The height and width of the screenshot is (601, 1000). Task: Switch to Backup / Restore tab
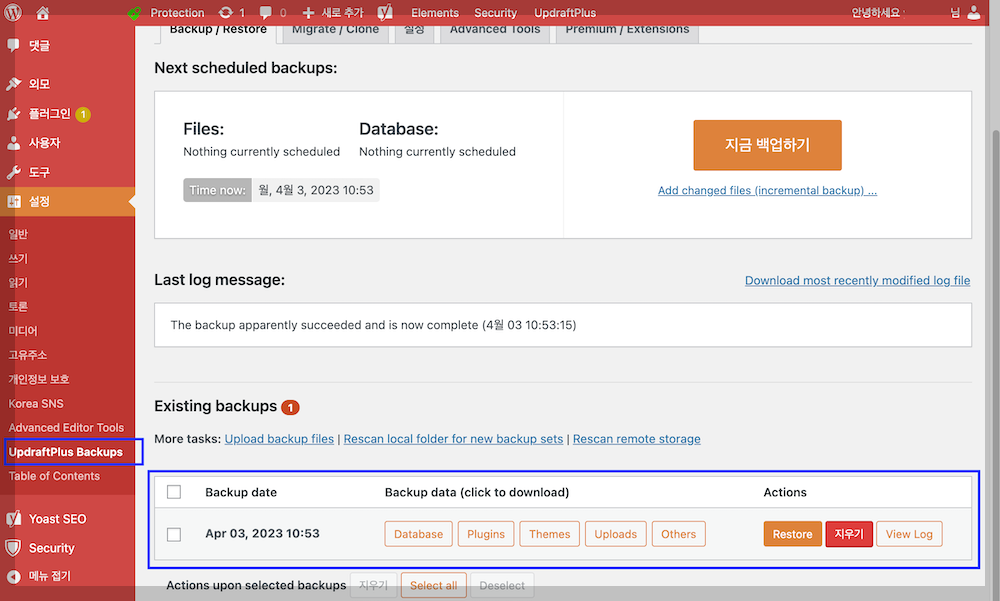(x=218, y=31)
